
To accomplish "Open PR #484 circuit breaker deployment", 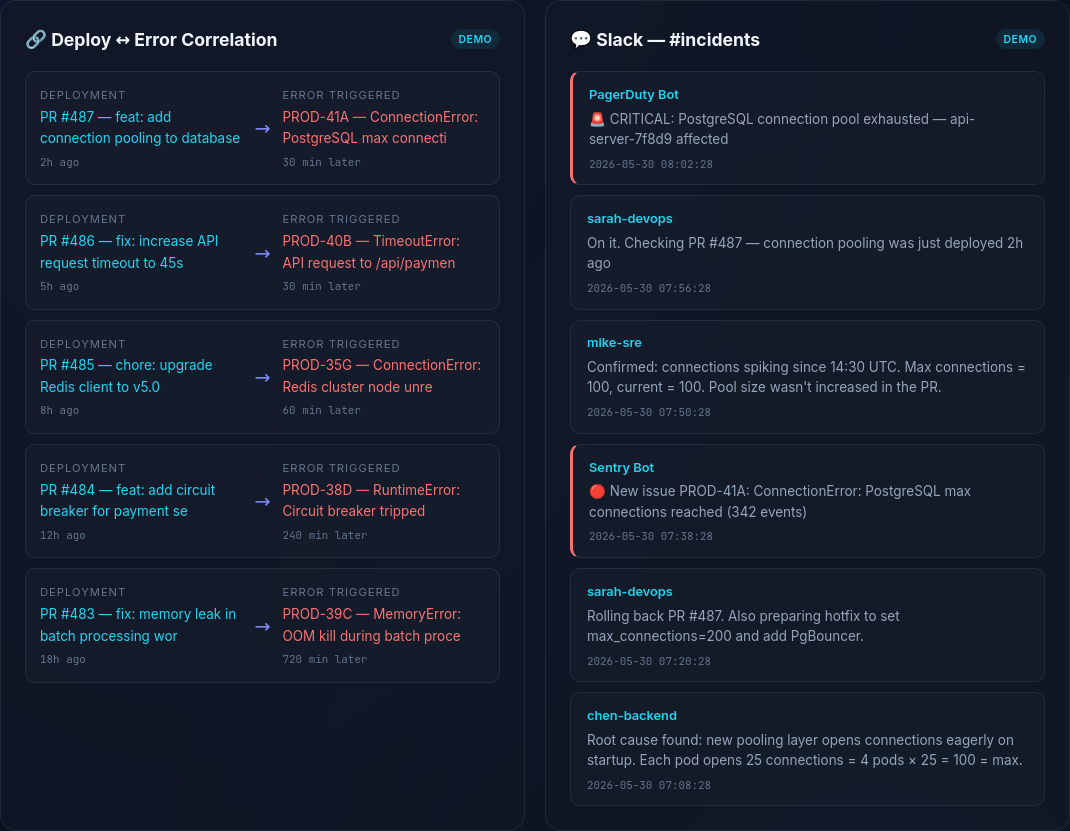I will point(128,500).
